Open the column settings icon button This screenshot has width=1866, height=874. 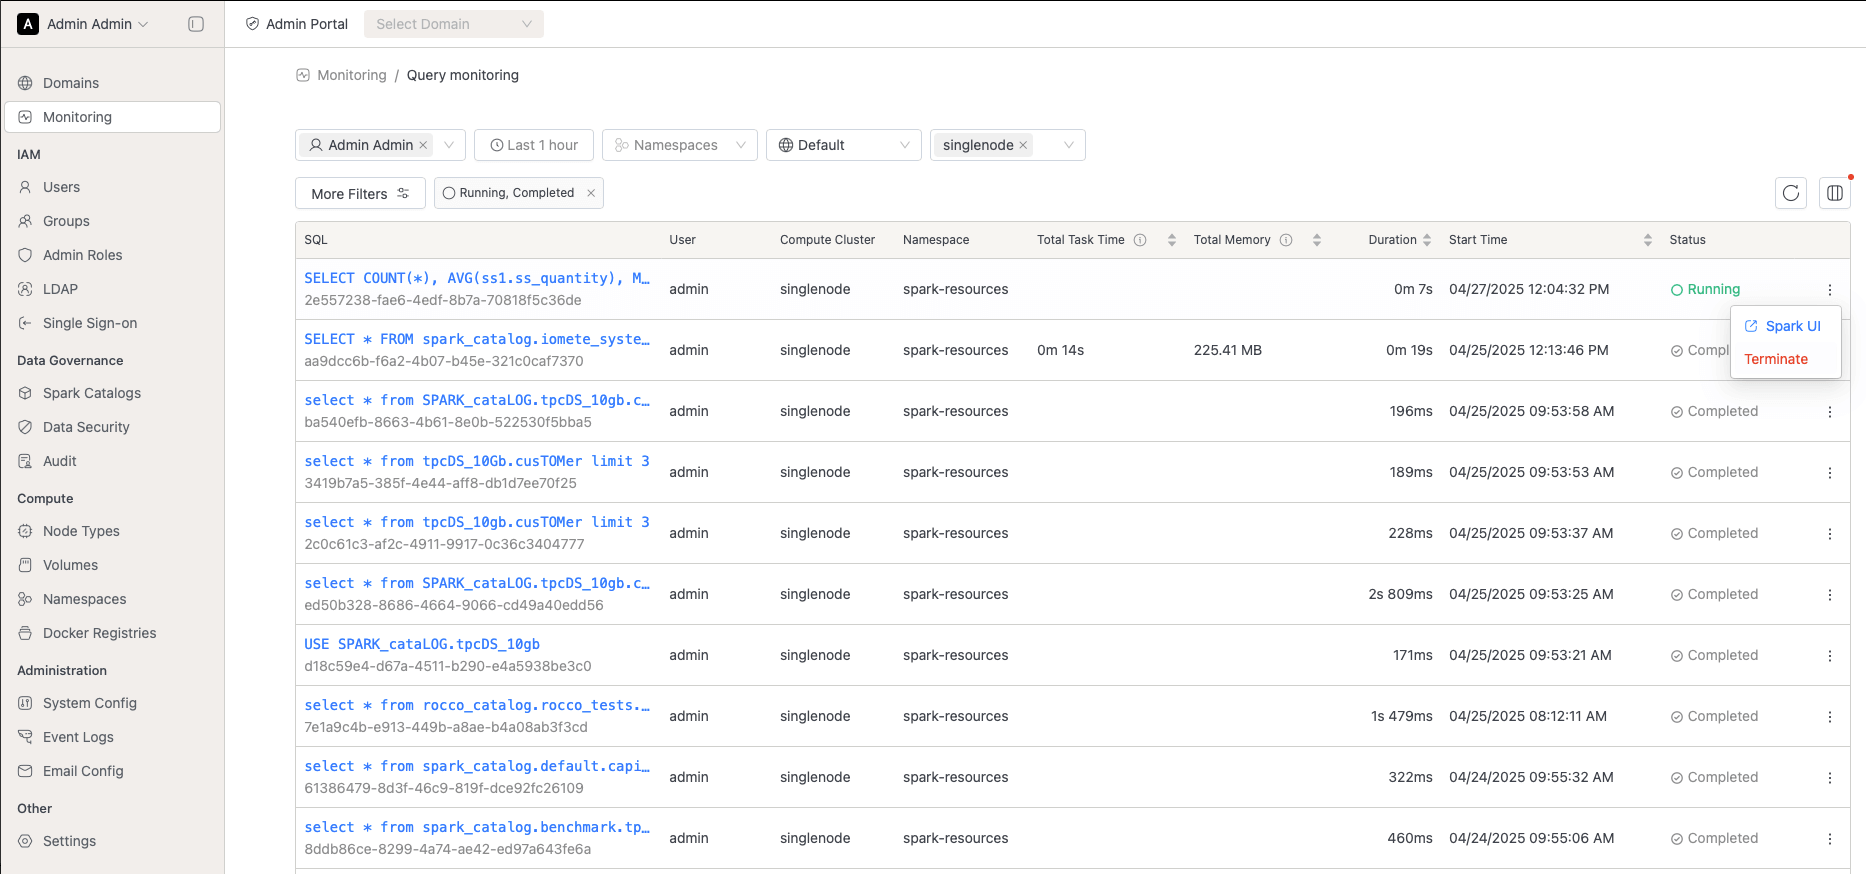1835,193
